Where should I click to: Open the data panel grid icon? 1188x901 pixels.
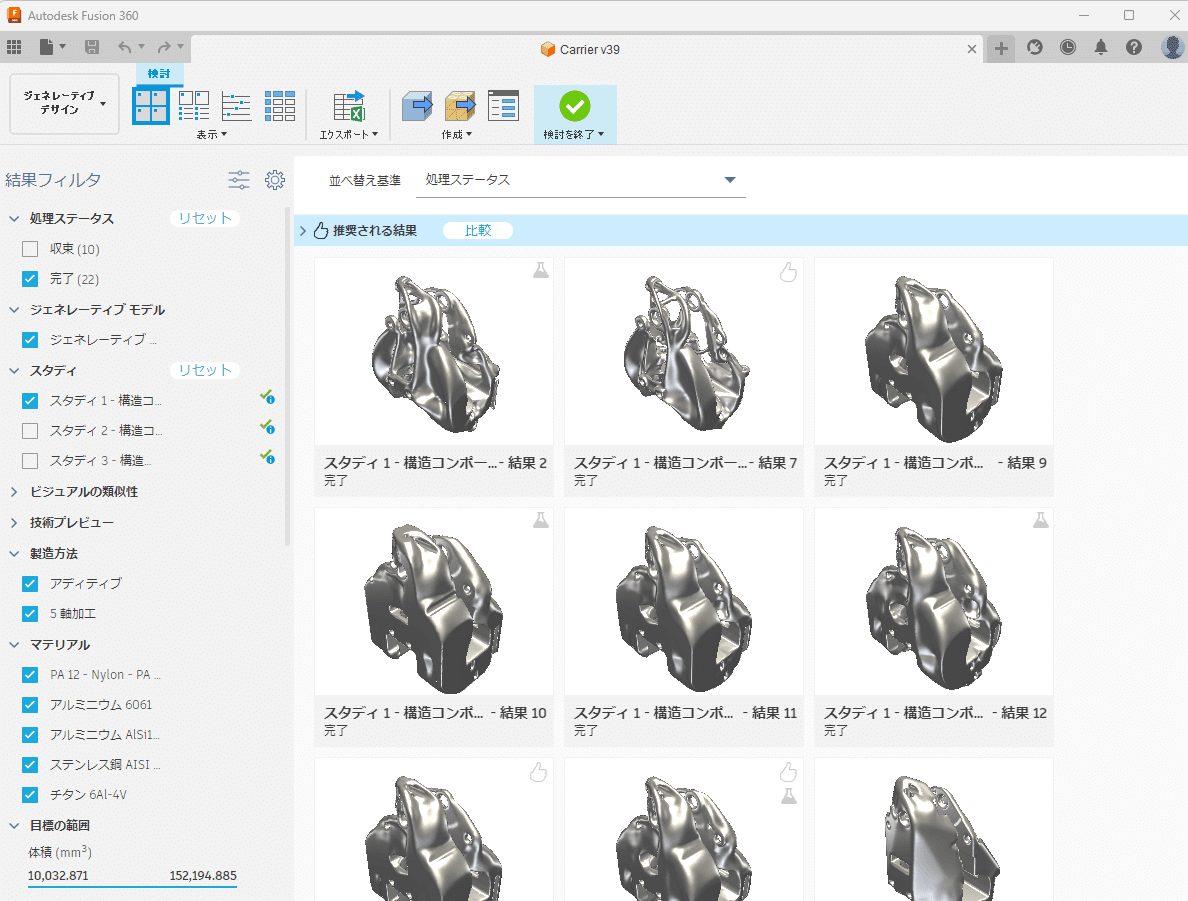[14, 48]
